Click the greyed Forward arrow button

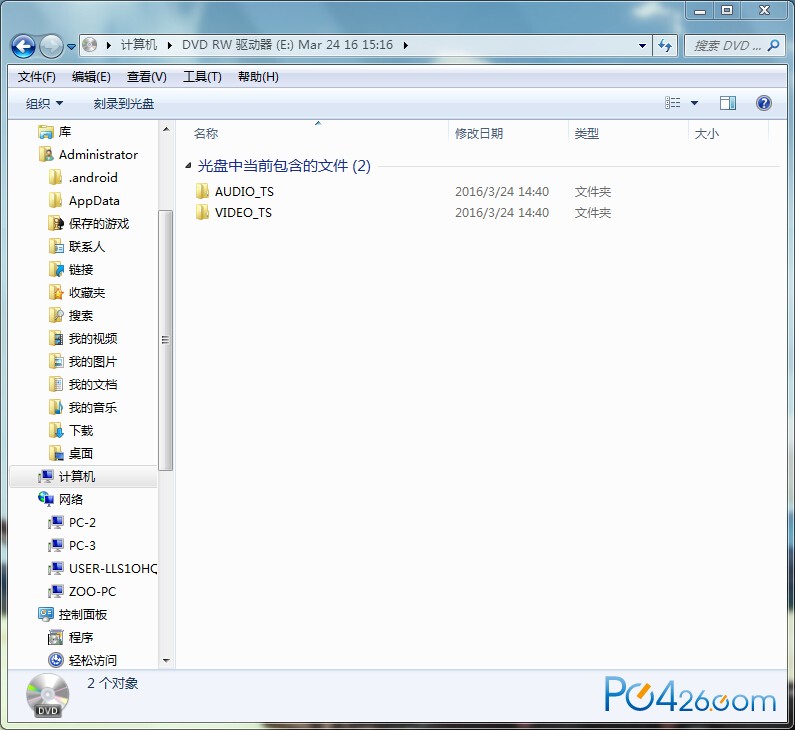(x=51, y=47)
